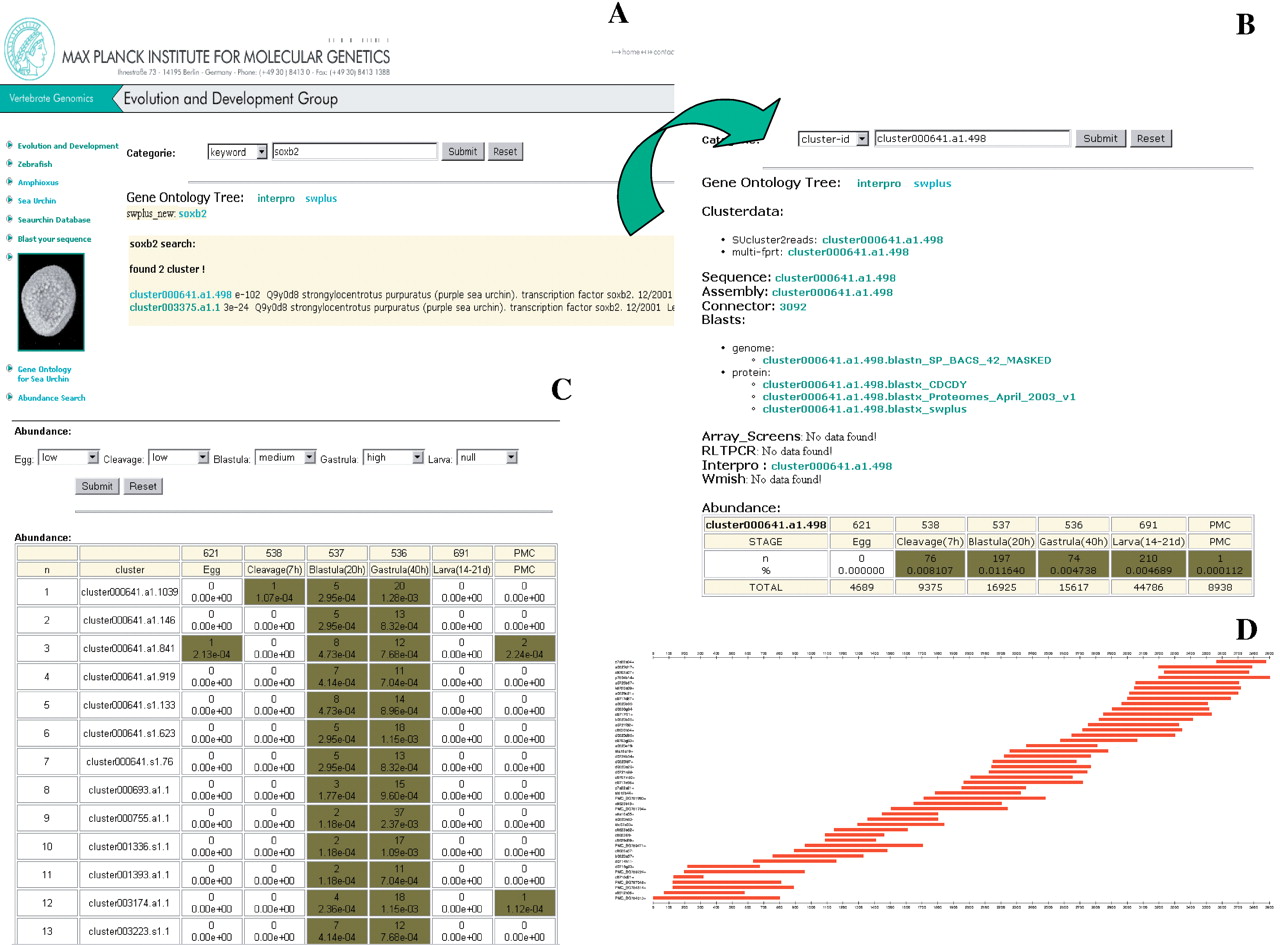This screenshot has height=945, width=1280.
Task: Open Gene Ontology for Sea Urchin
Action: pos(44,374)
